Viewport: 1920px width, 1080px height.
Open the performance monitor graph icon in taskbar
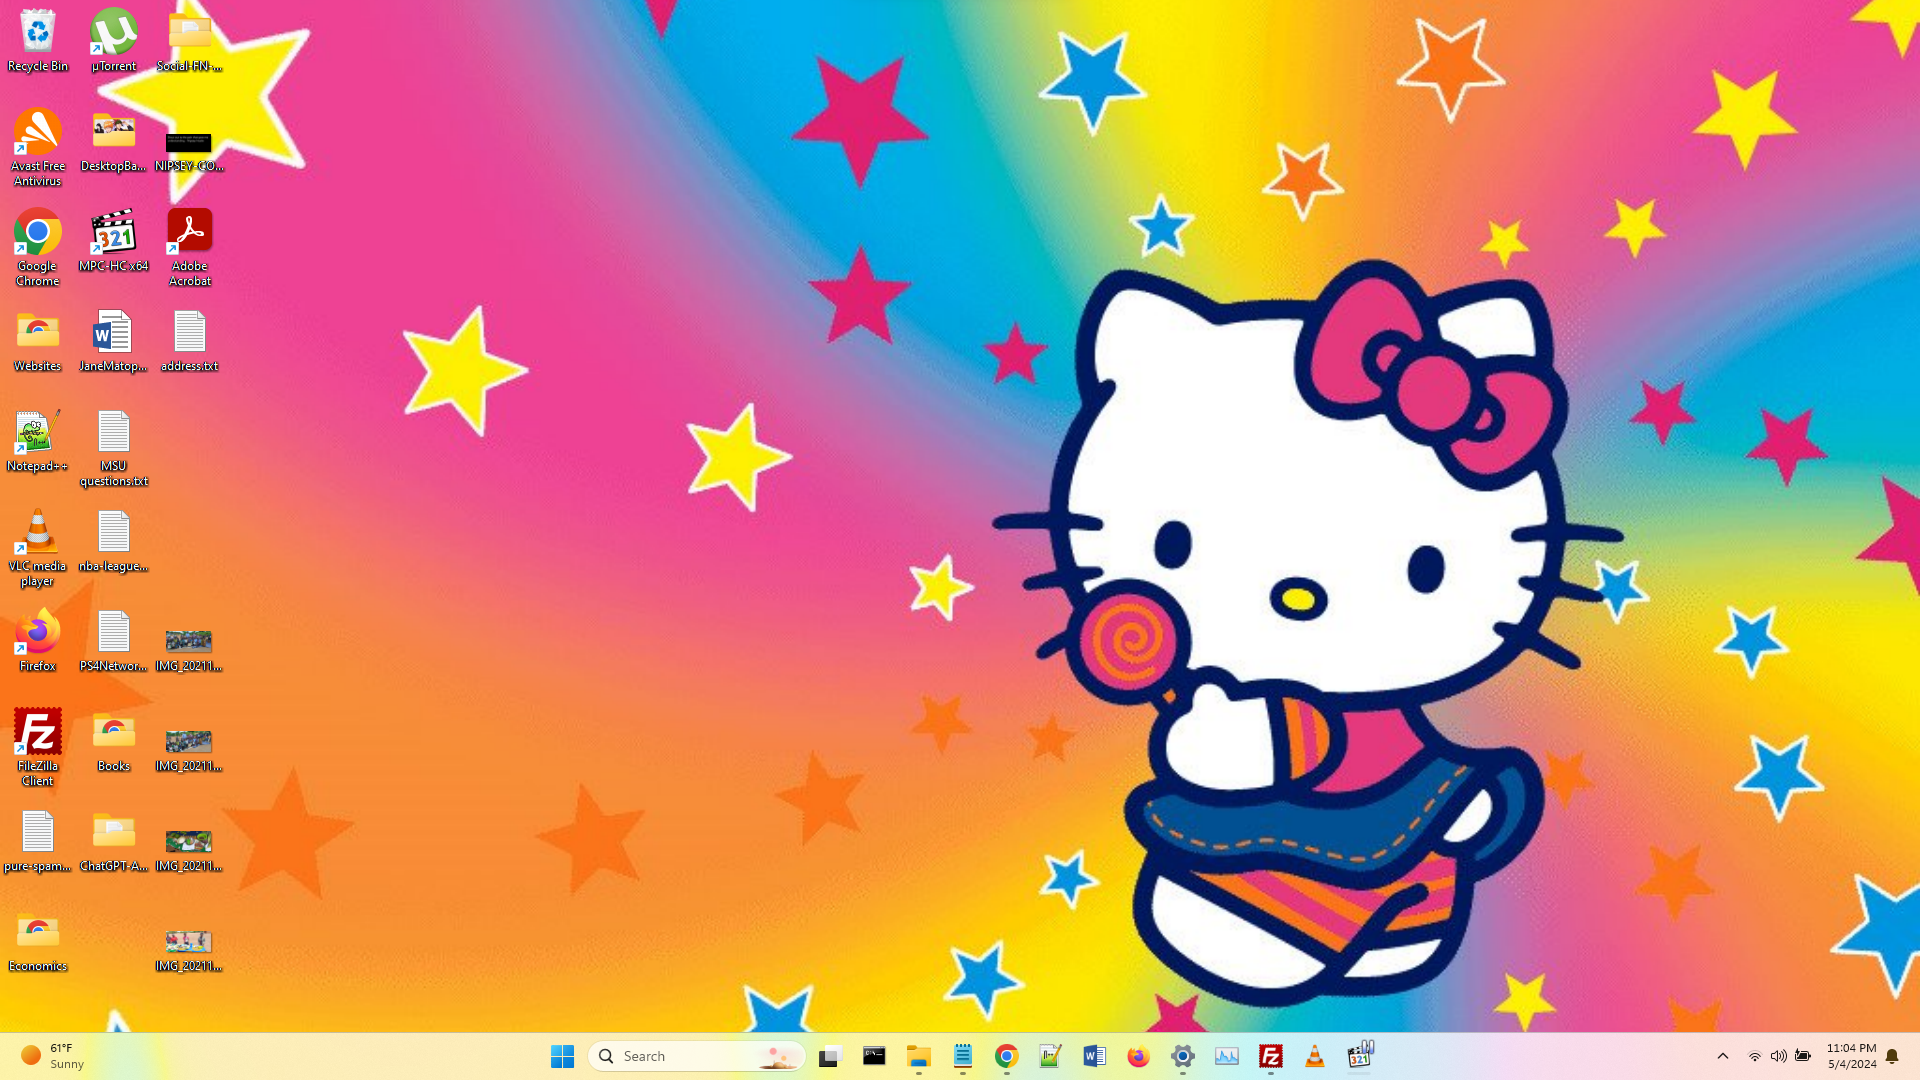[x=1226, y=1056]
